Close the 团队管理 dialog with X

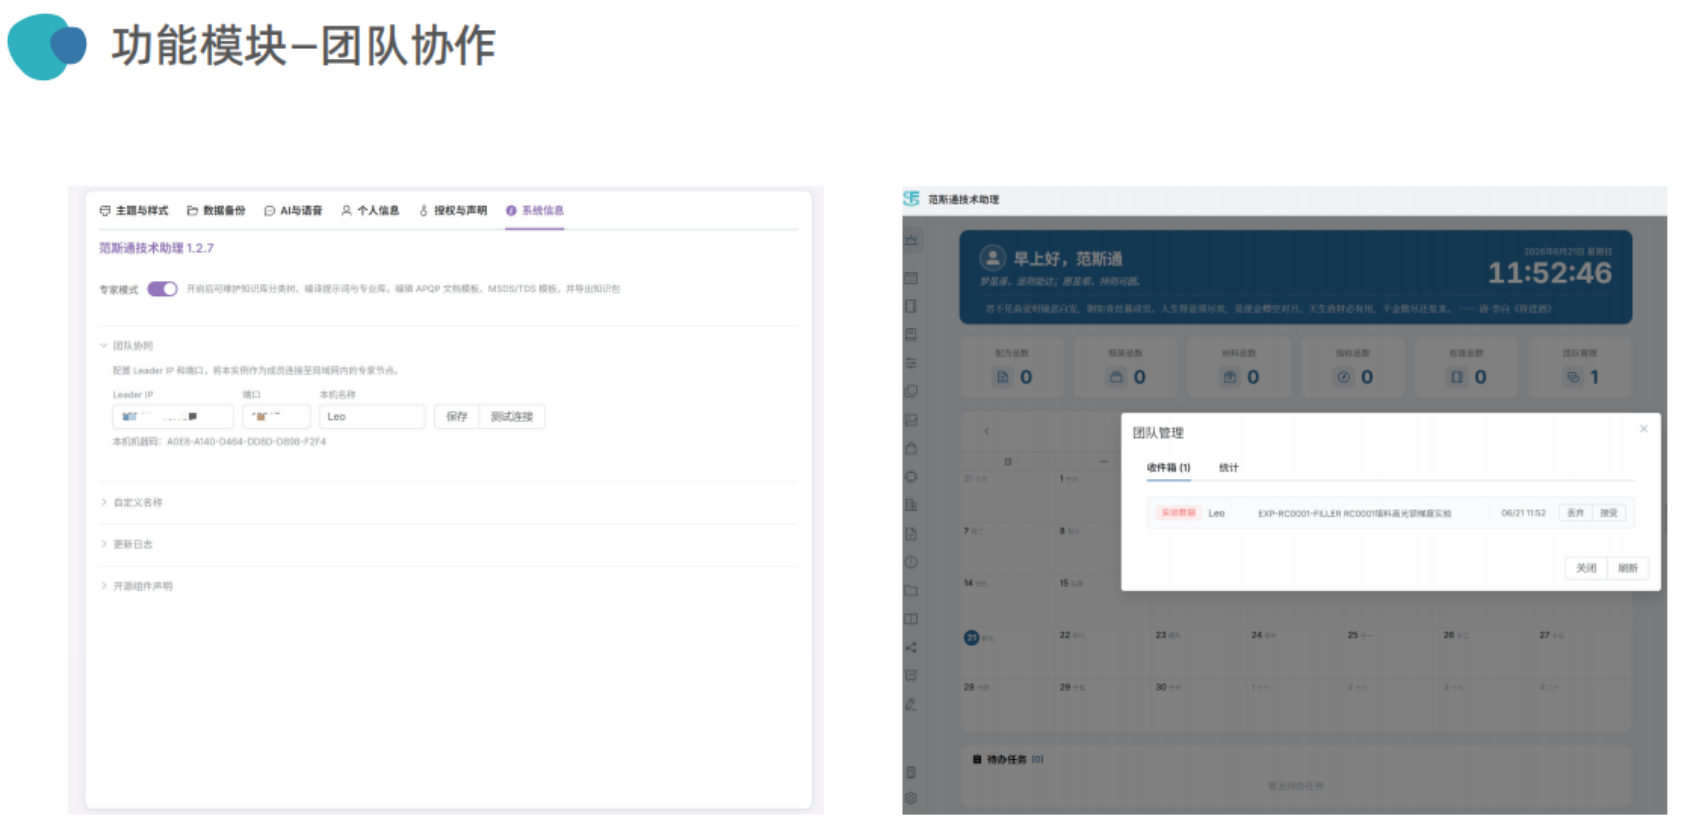point(1643,429)
